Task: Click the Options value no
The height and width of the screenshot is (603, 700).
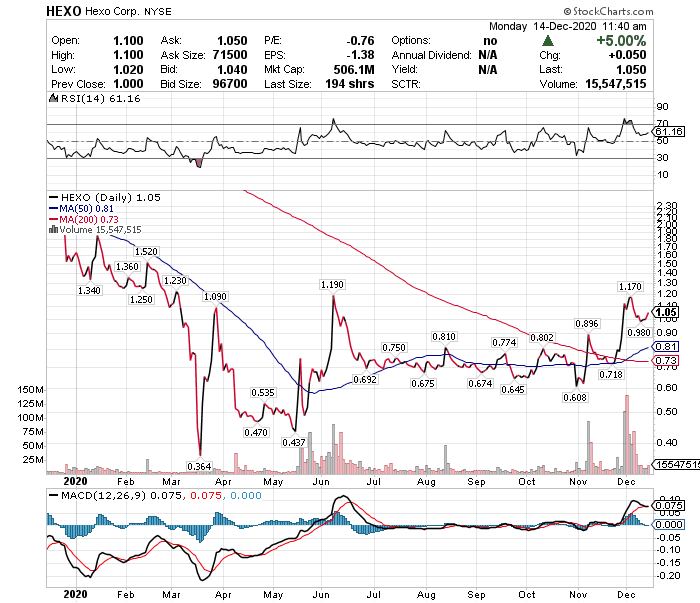Action: click(x=490, y=41)
